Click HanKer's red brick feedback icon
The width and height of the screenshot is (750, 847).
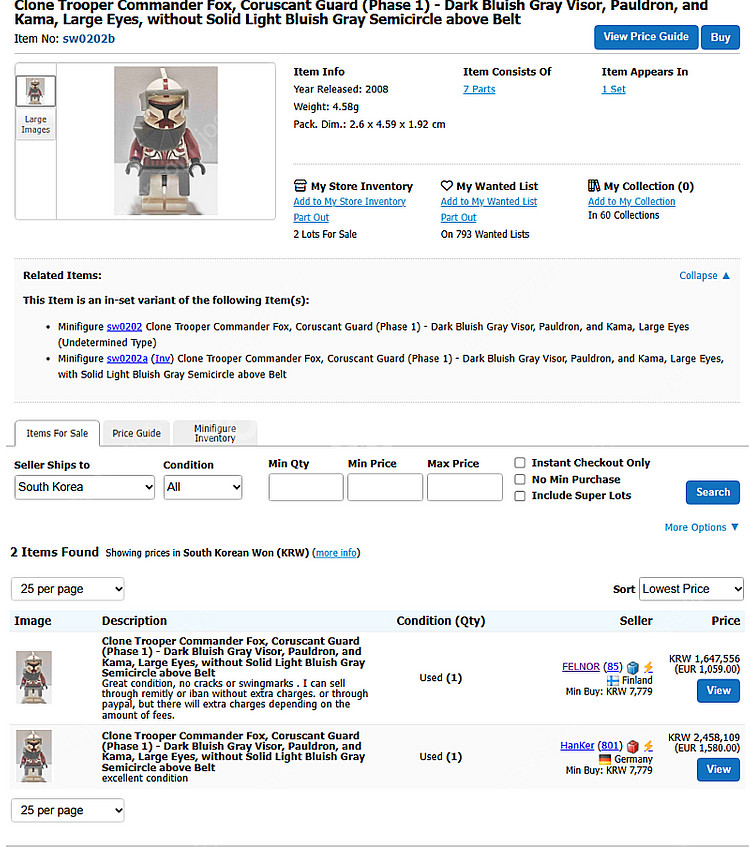(x=633, y=746)
